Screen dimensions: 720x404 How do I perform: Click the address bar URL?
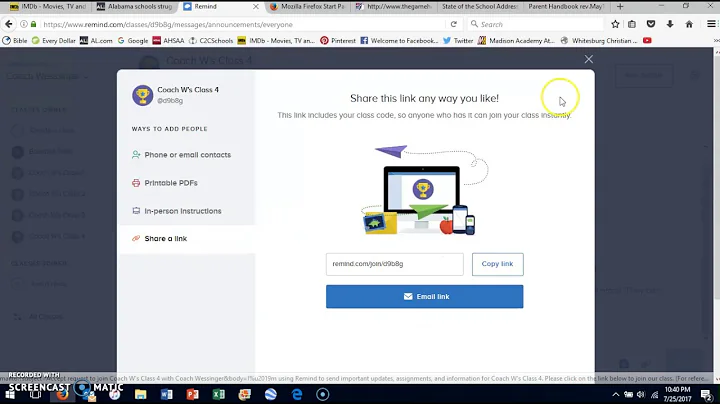tap(168, 24)
